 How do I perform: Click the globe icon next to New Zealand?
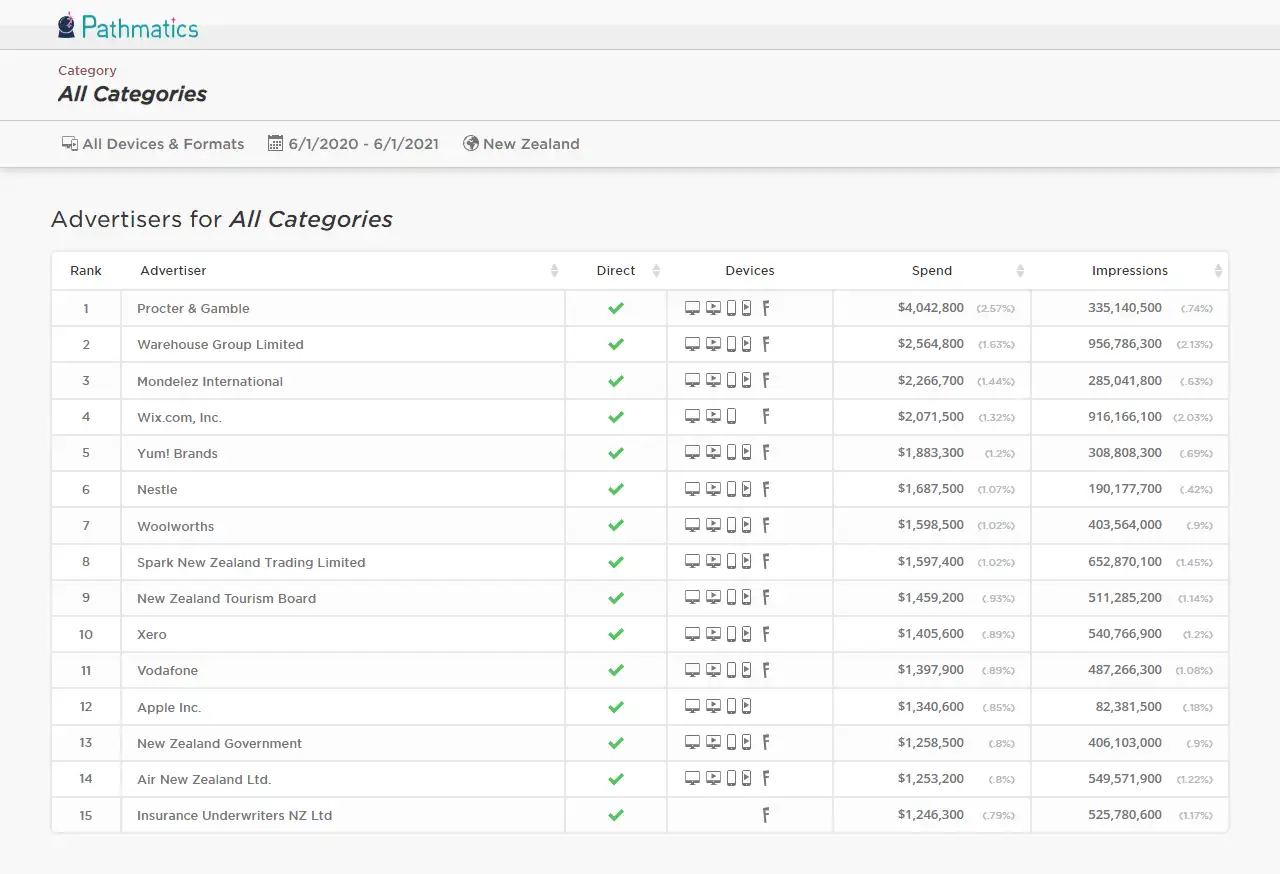(471, 143)
